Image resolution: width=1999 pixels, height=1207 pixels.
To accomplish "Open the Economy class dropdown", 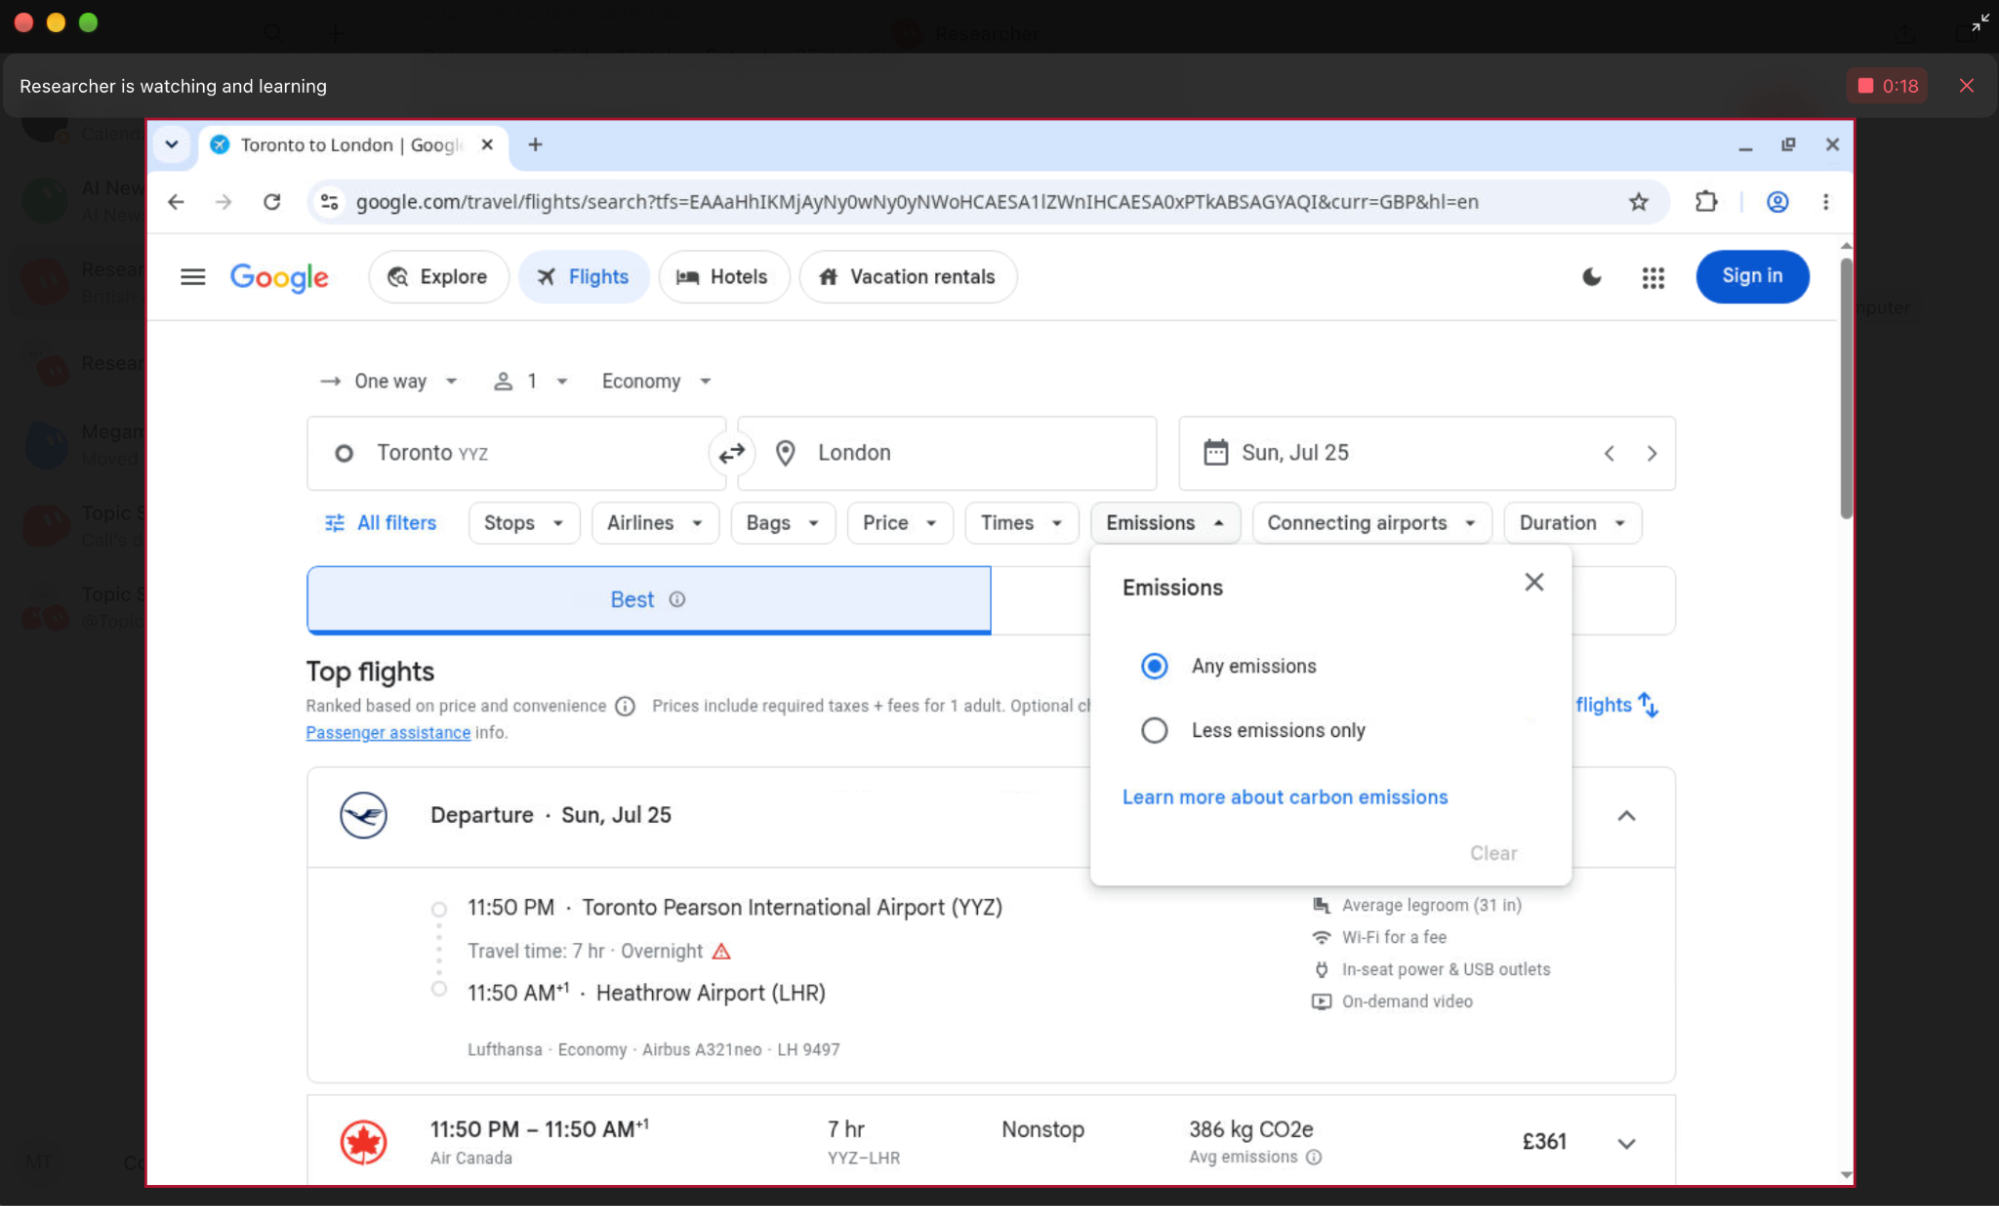I will point(656,381).
